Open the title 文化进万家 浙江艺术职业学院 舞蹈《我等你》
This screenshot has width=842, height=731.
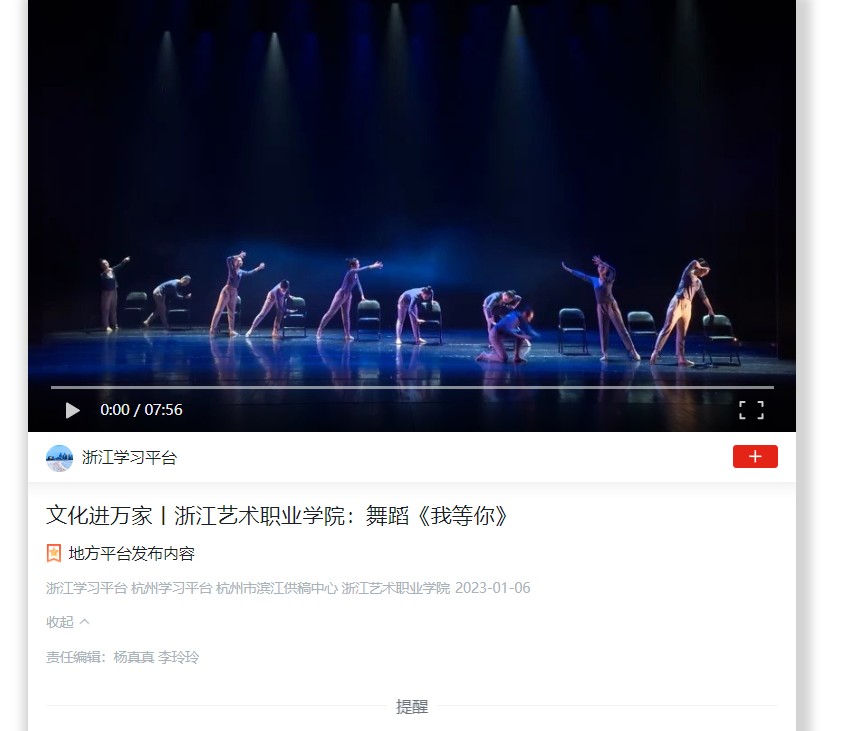tap(277, 516)
